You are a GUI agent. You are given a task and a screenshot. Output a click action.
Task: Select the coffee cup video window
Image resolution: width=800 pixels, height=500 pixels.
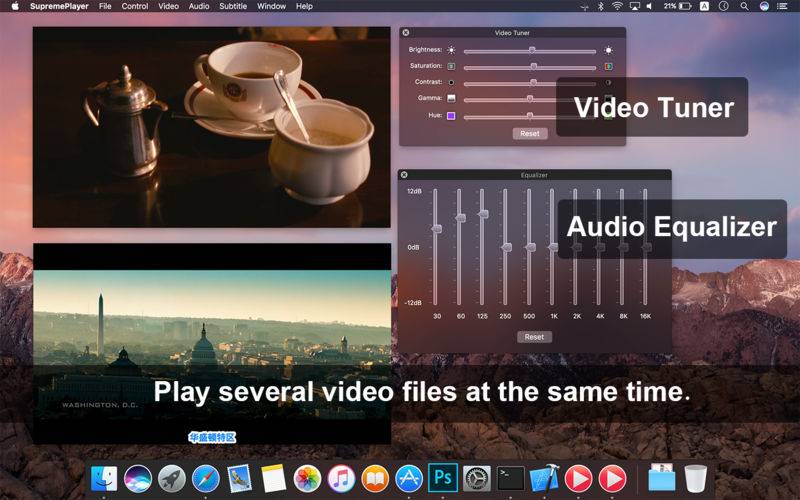211,127
